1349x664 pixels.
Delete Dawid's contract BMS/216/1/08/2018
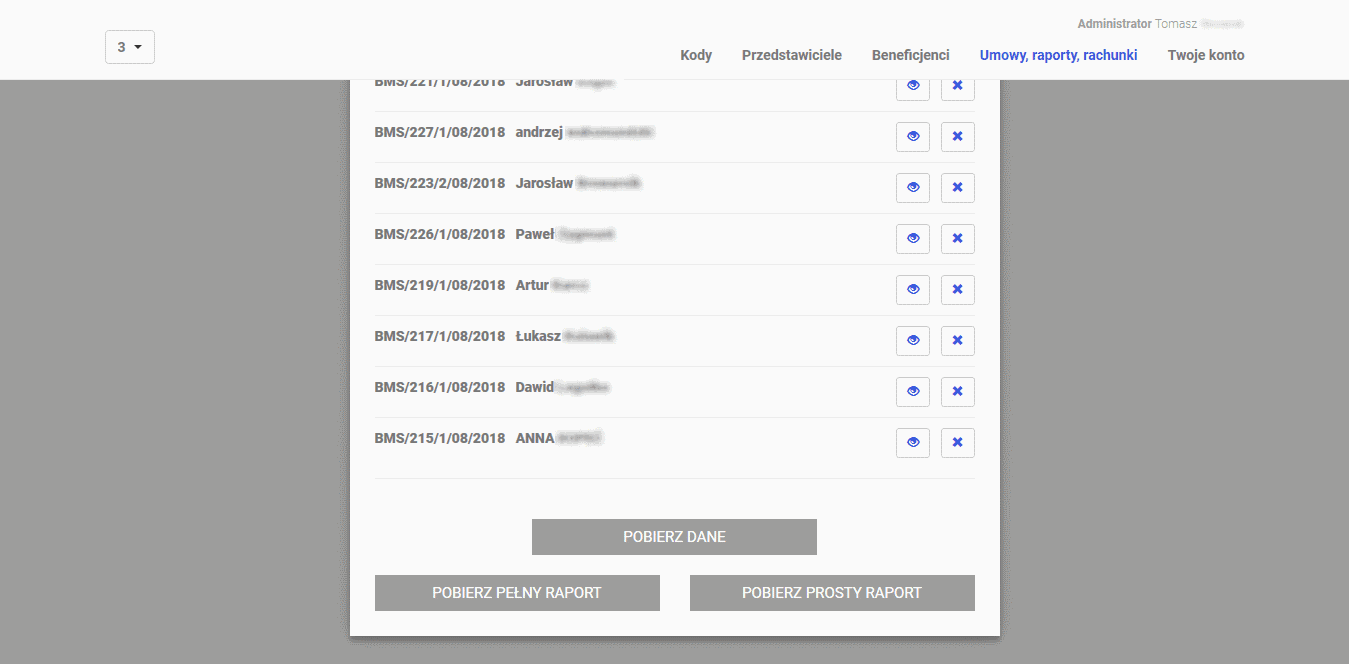click(957, 392)
